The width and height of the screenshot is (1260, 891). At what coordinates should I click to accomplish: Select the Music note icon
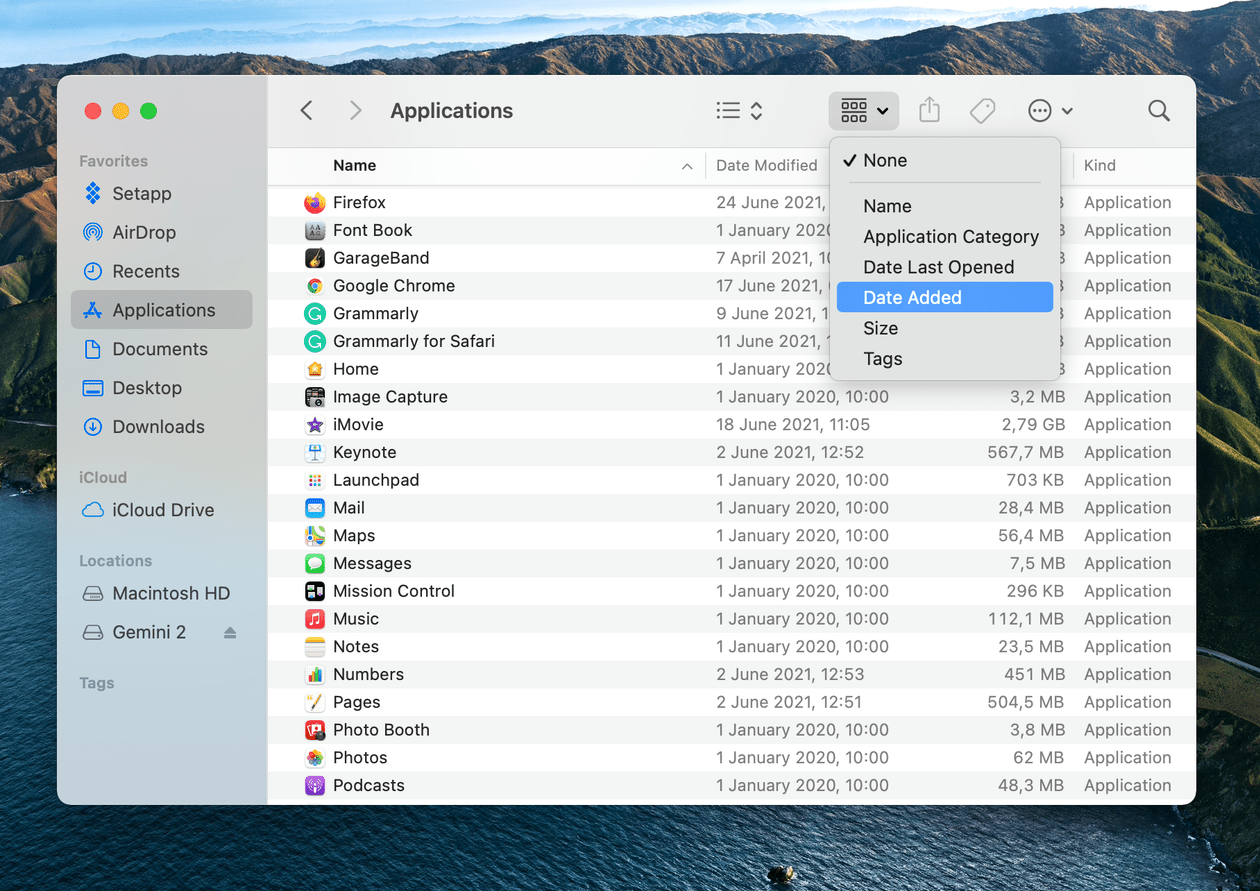[x=315, y=619]
